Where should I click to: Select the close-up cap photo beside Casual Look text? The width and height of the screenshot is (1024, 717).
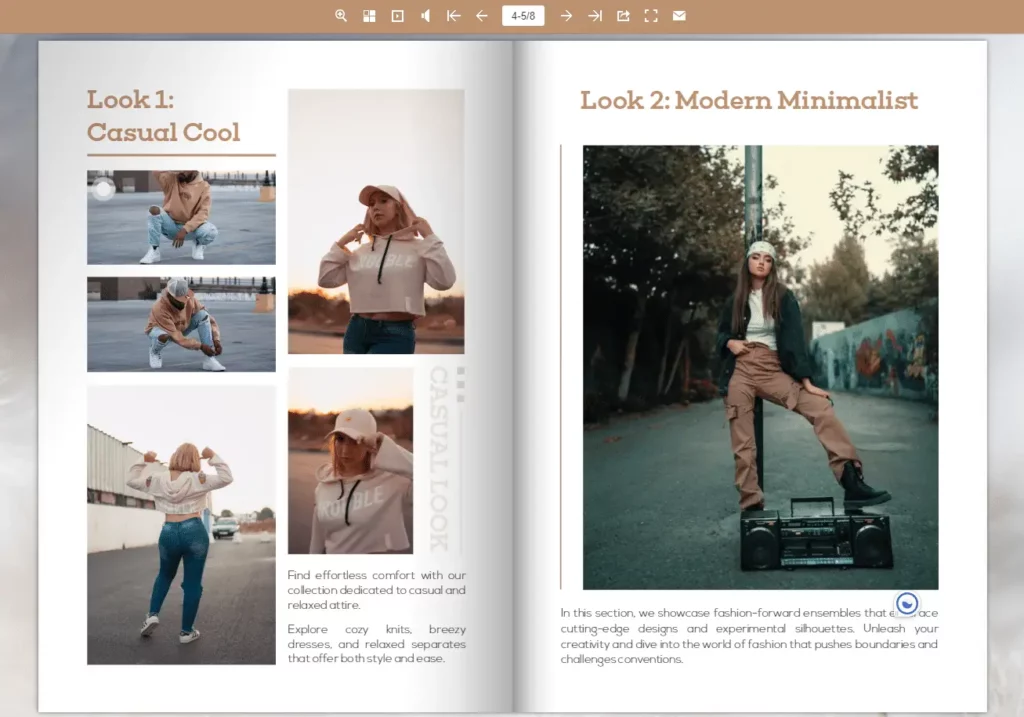[x=350, y=460]
